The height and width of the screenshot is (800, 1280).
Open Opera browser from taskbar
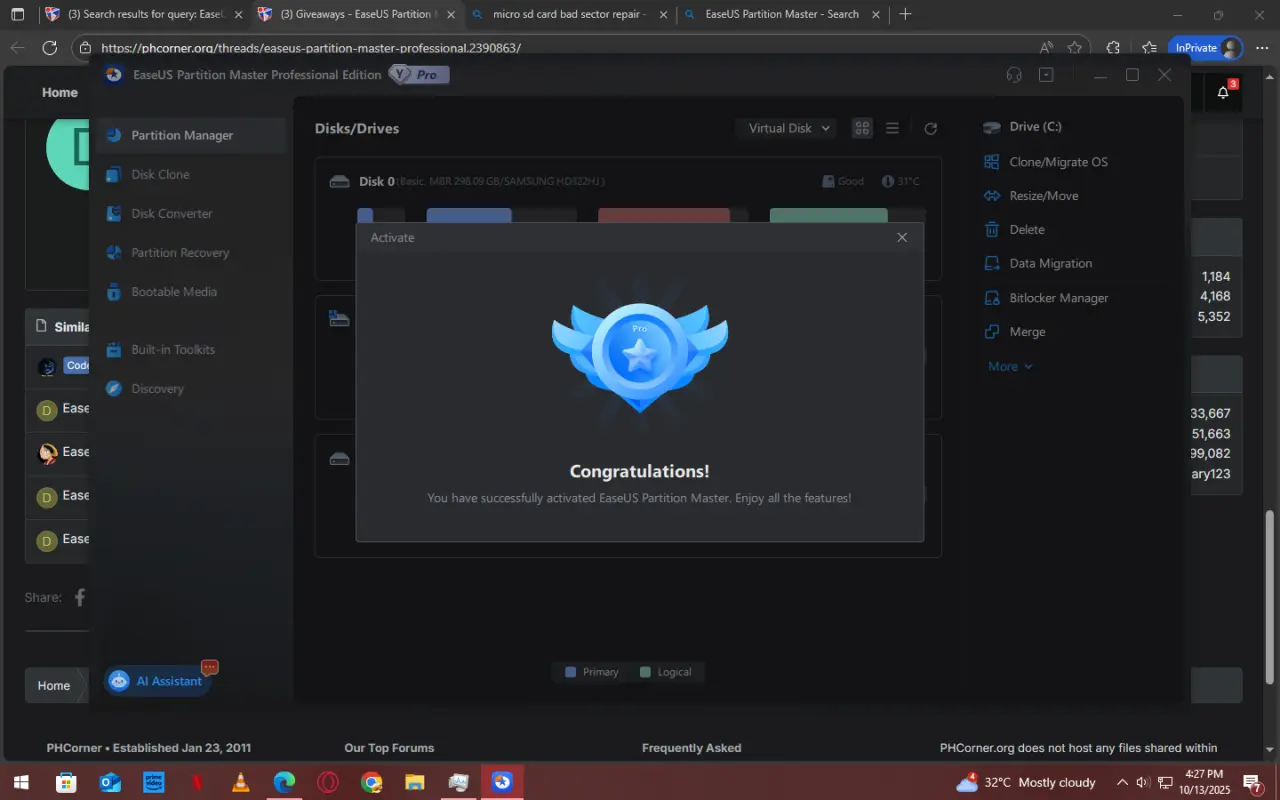pos(328,782)
